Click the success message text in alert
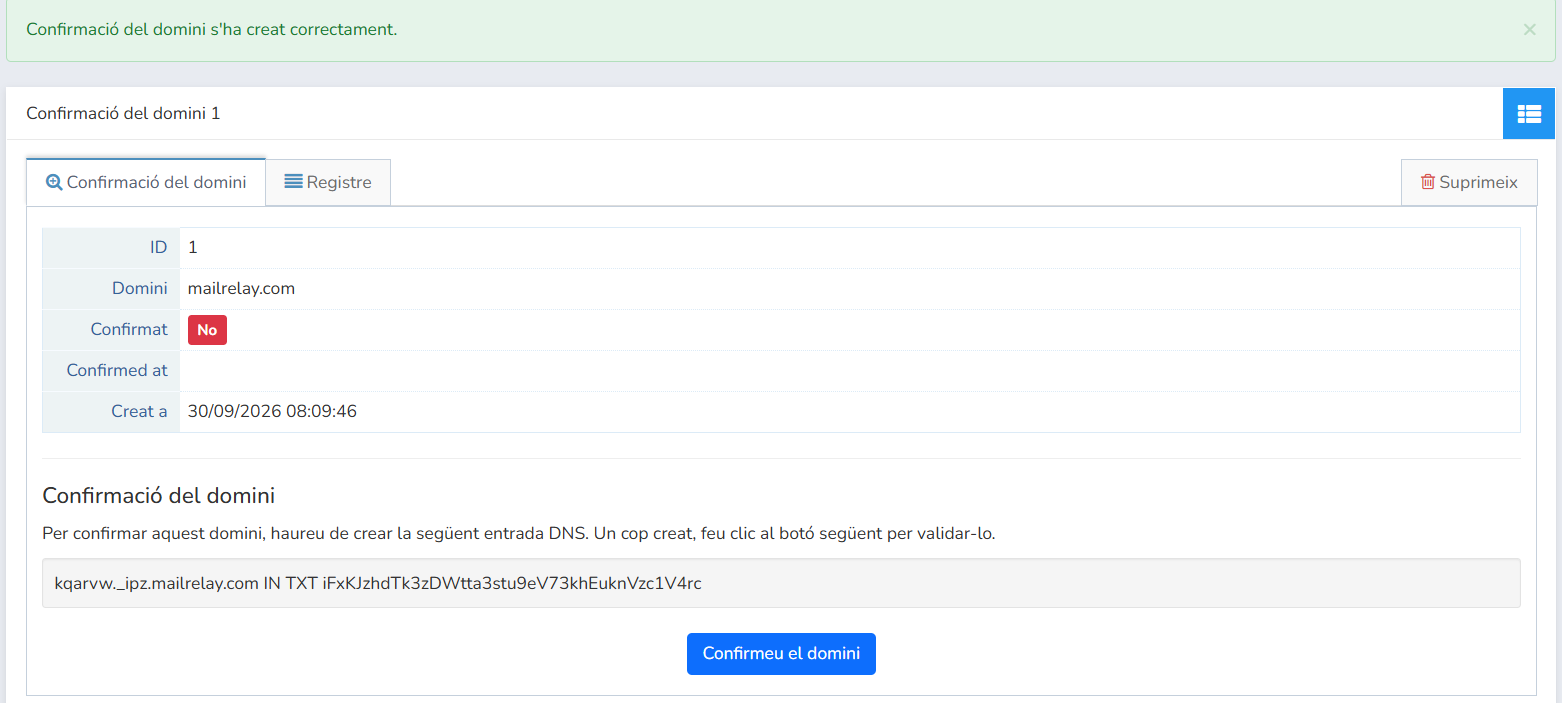 (212, 30)
